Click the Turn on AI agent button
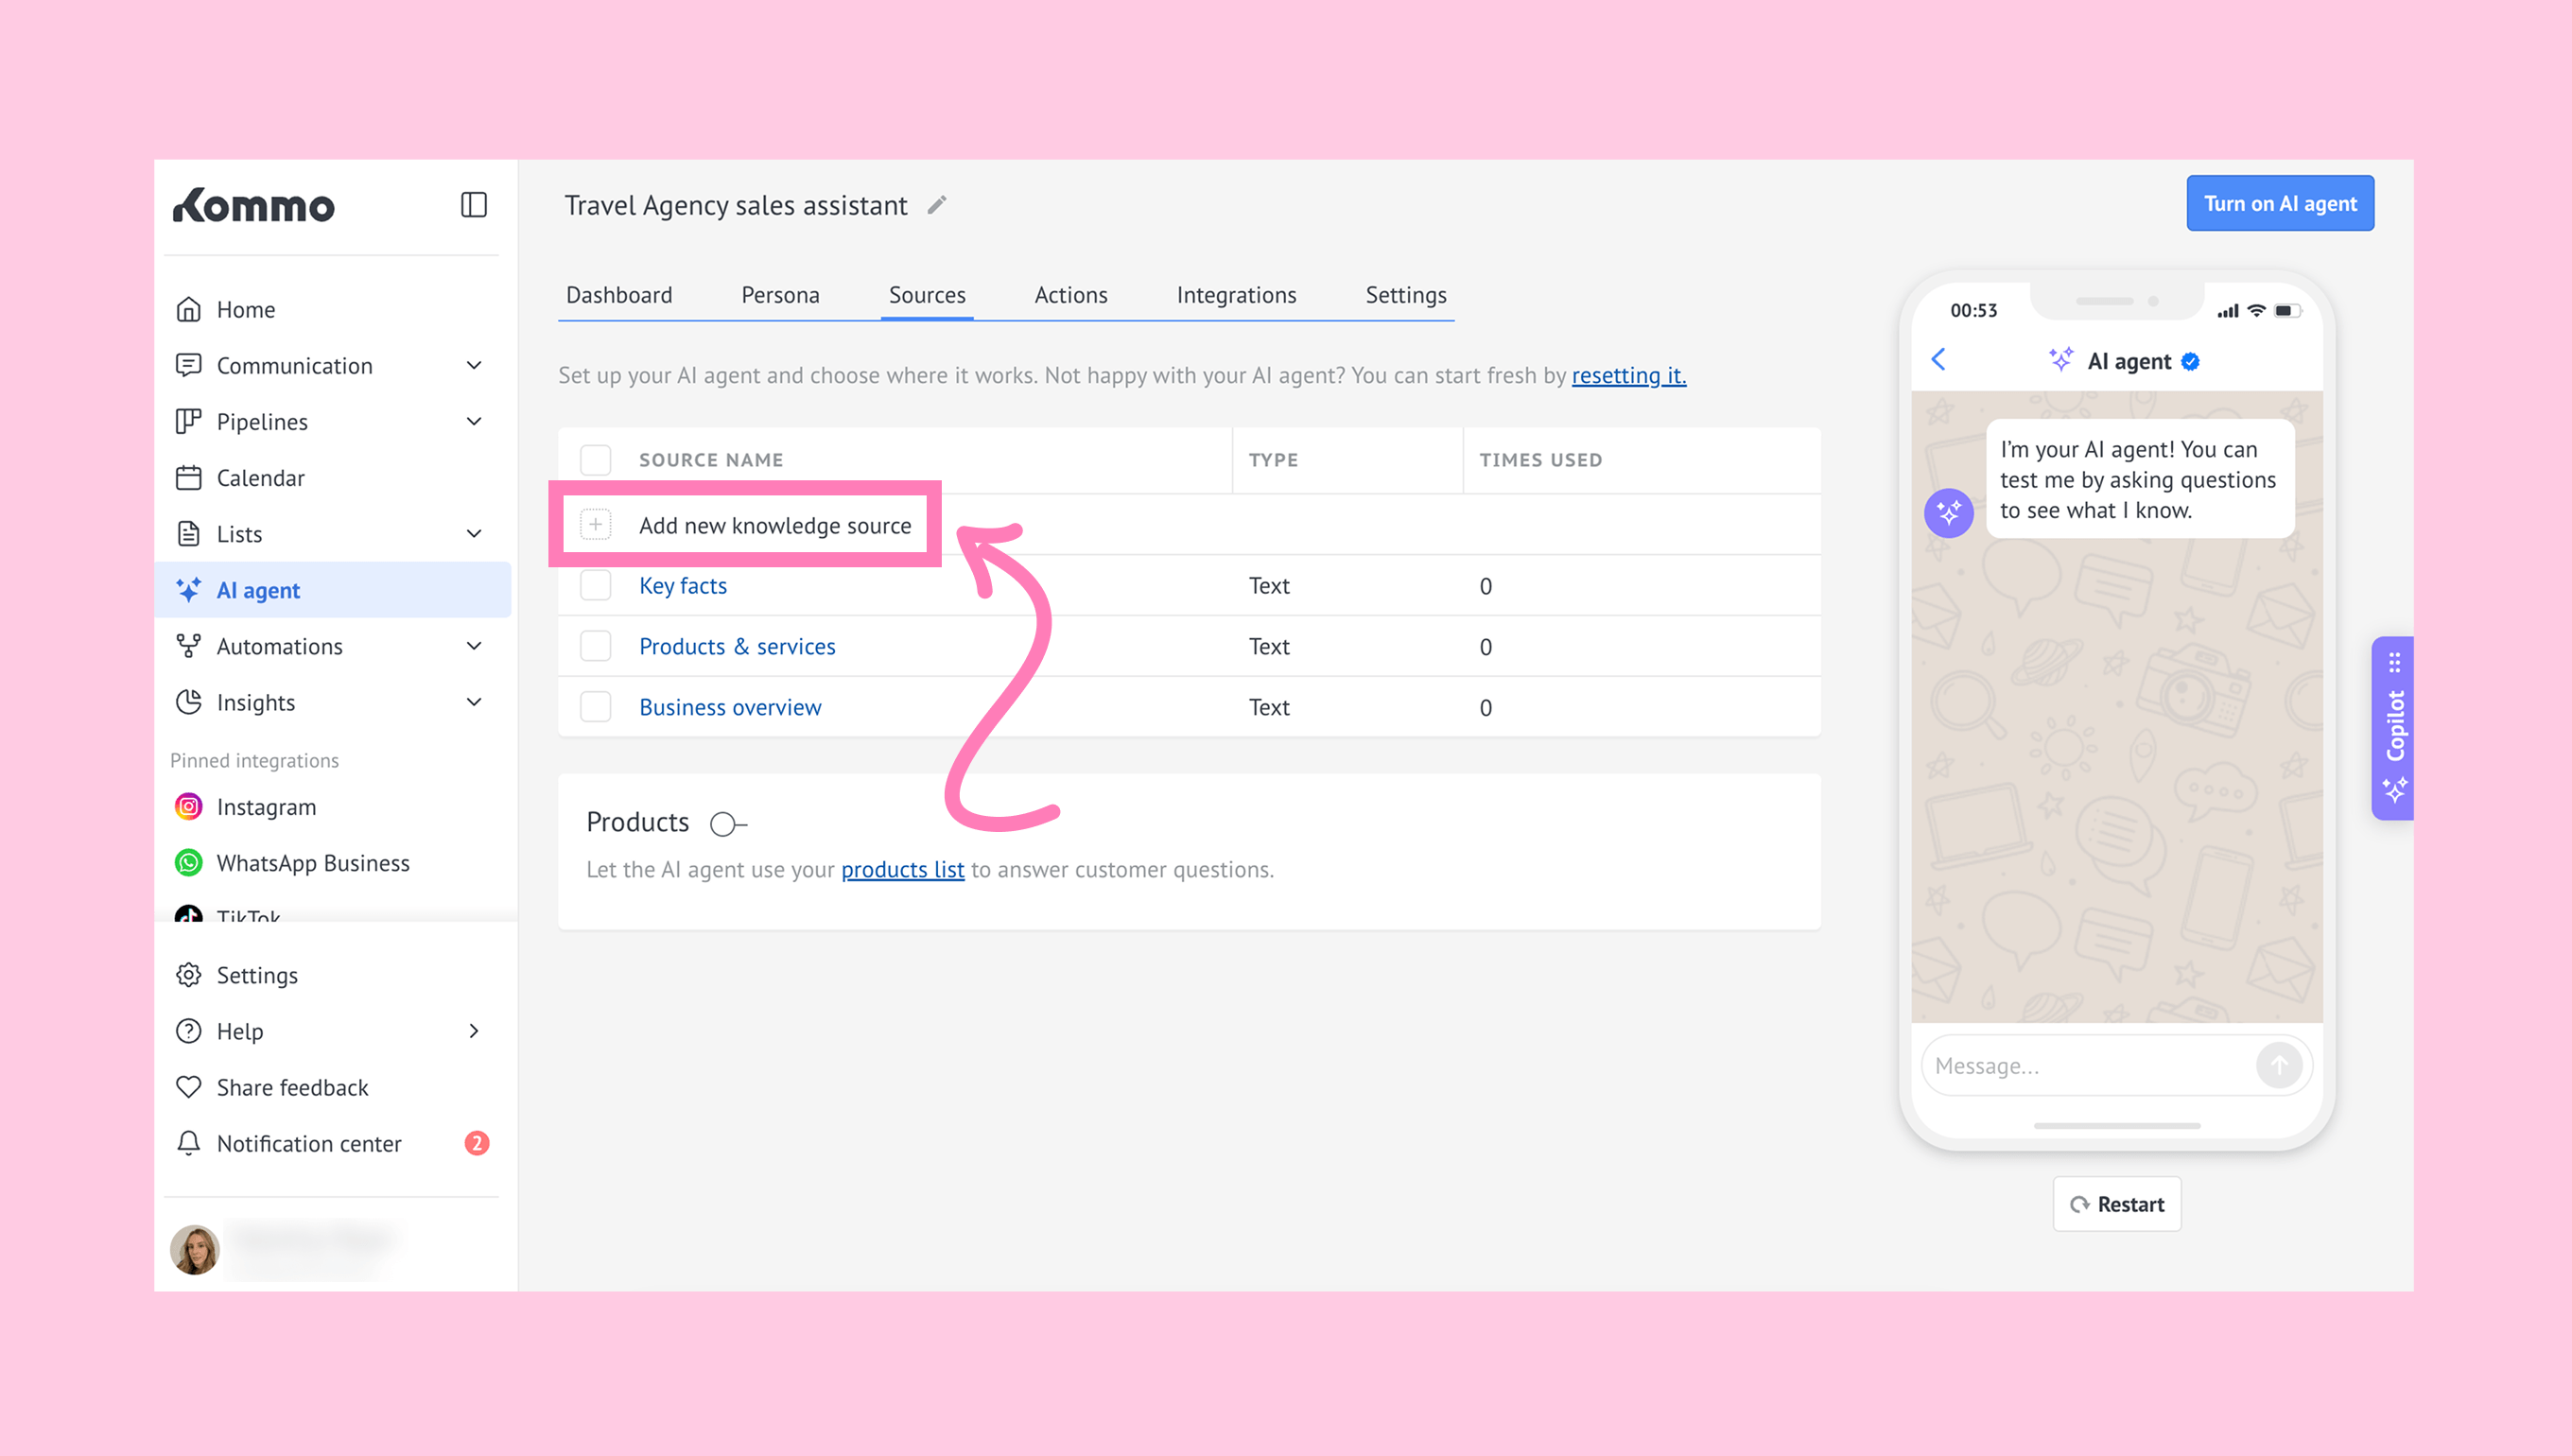This screenshot has width=2572, height=1456. point(2279,204)
